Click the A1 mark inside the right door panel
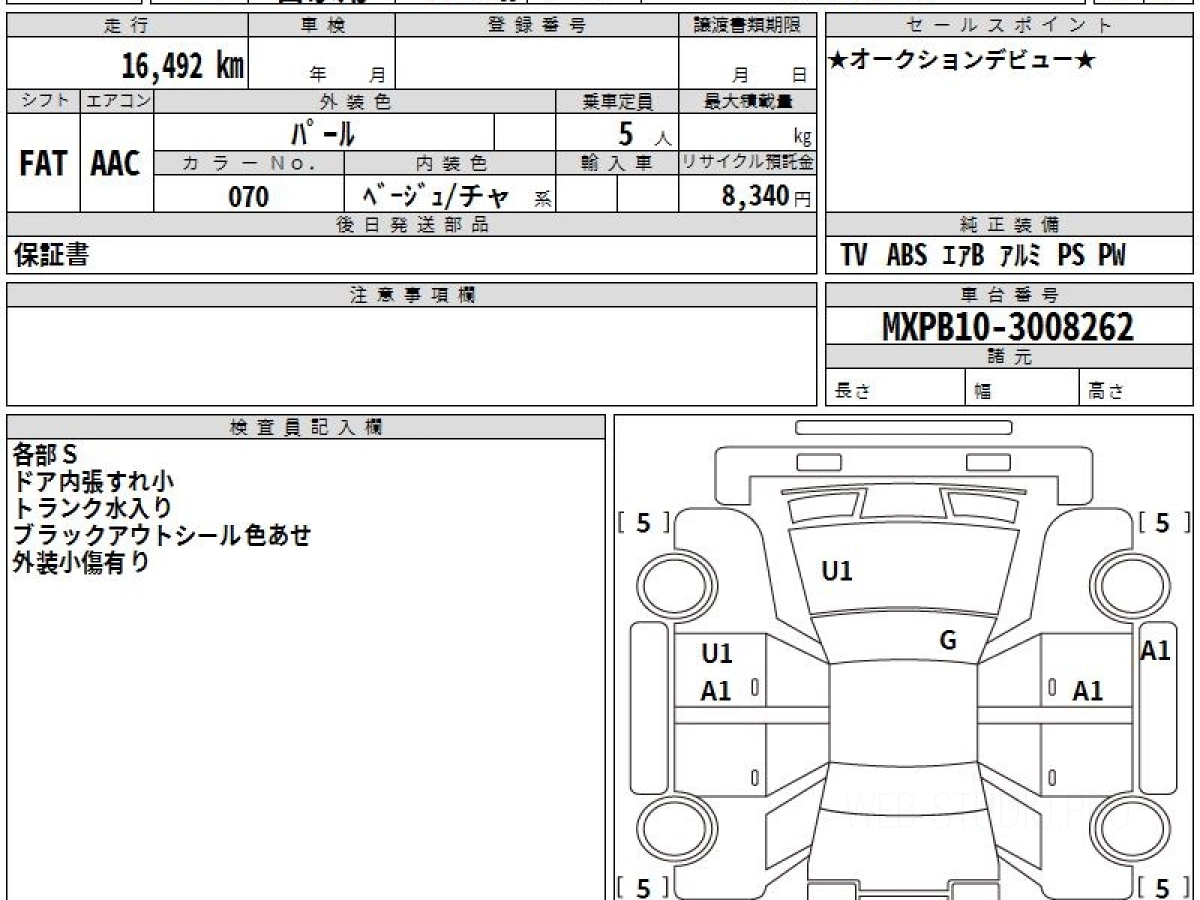1200x900 pixels. (1087, 691)
